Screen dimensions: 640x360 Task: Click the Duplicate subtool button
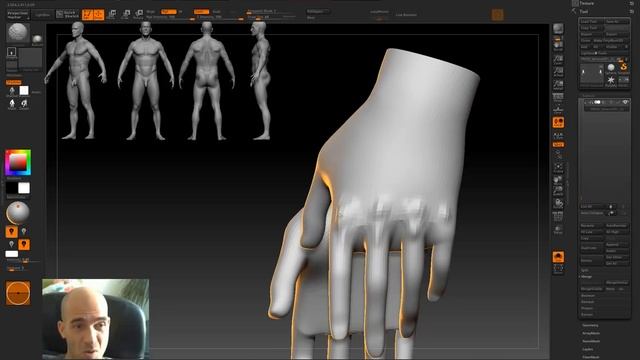tap(591, 248)
